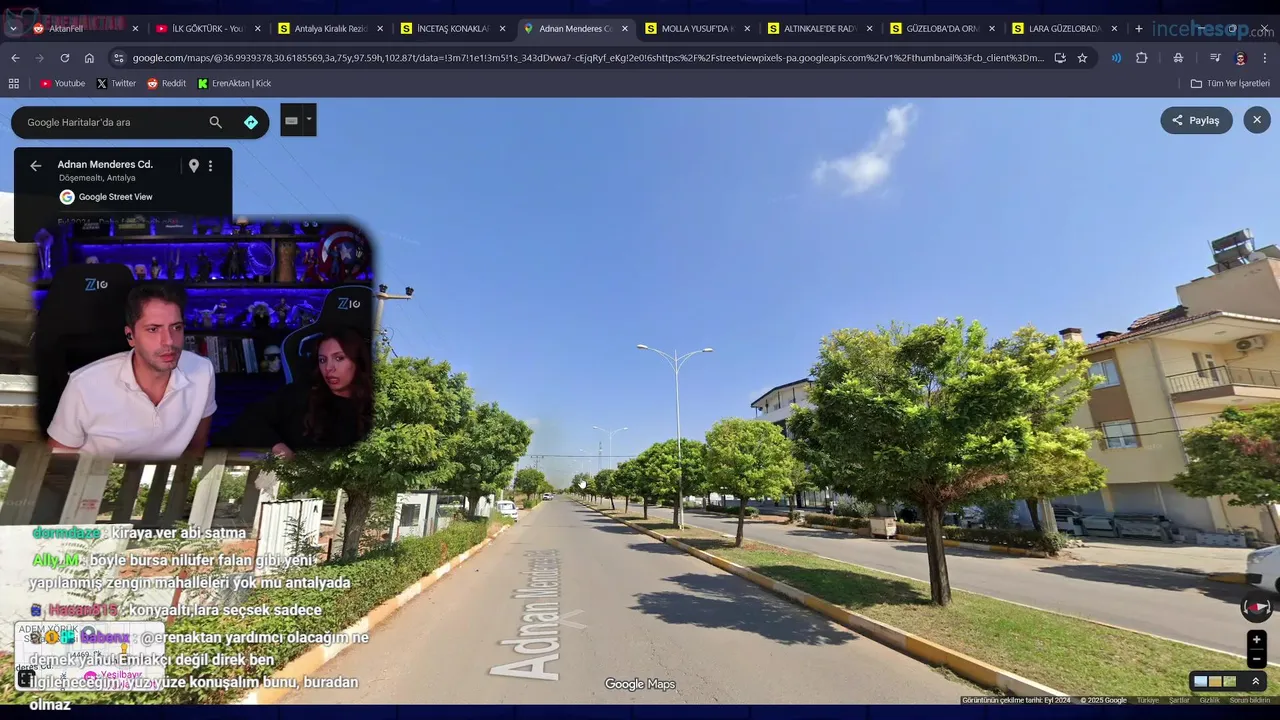Open the Gizlilik privacy link

[x=1210, y=700]
